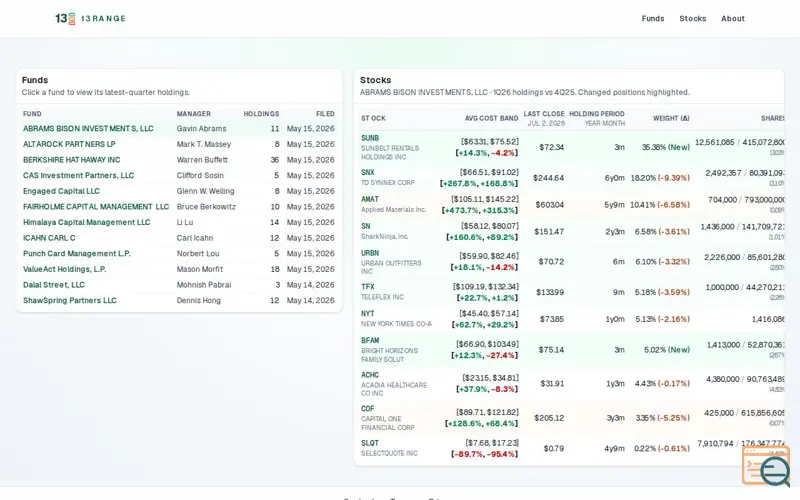Open ValueAct Holdings, L.P. fund
Image resolution: width=800 pixels, height=500 pixels.
(64, 269)
